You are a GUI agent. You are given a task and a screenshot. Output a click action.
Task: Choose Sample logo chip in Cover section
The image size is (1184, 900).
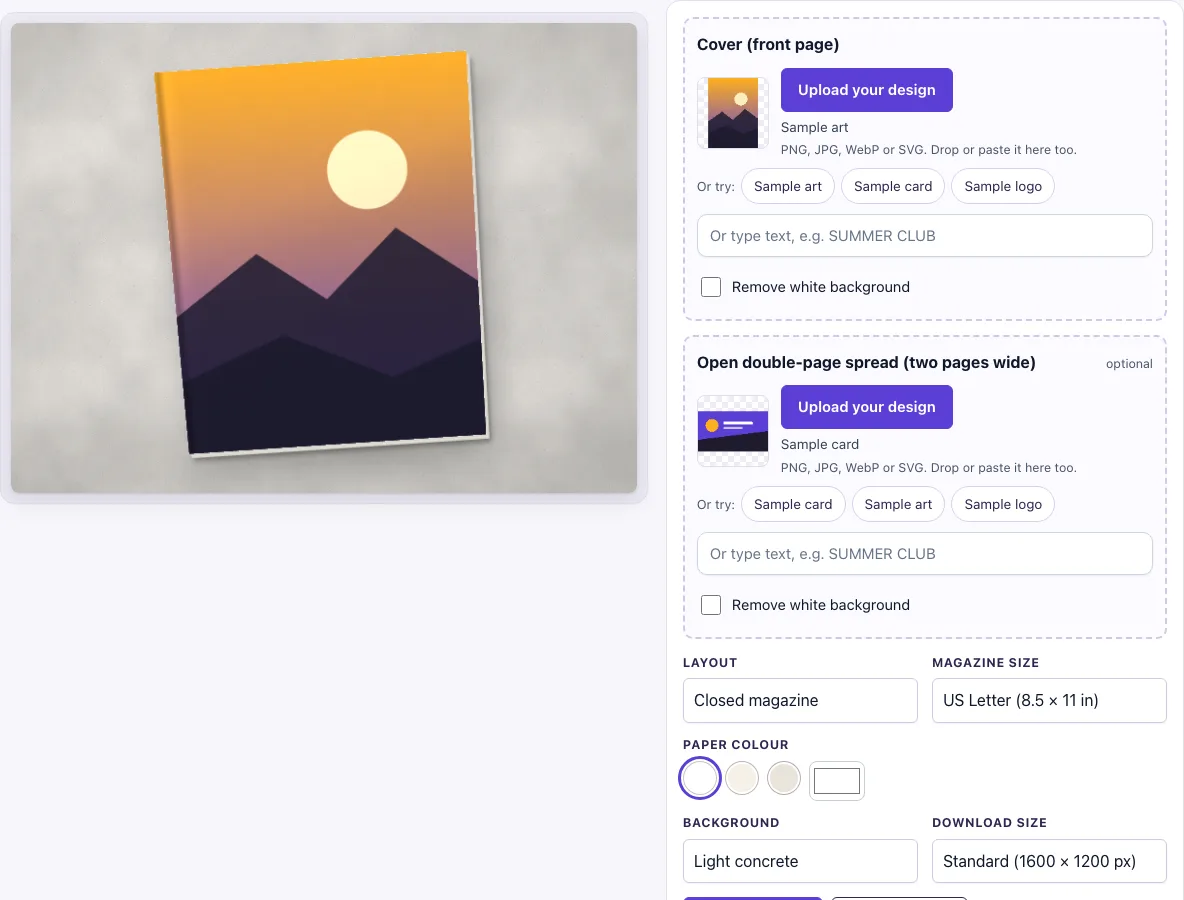[x=1003, y=186]
